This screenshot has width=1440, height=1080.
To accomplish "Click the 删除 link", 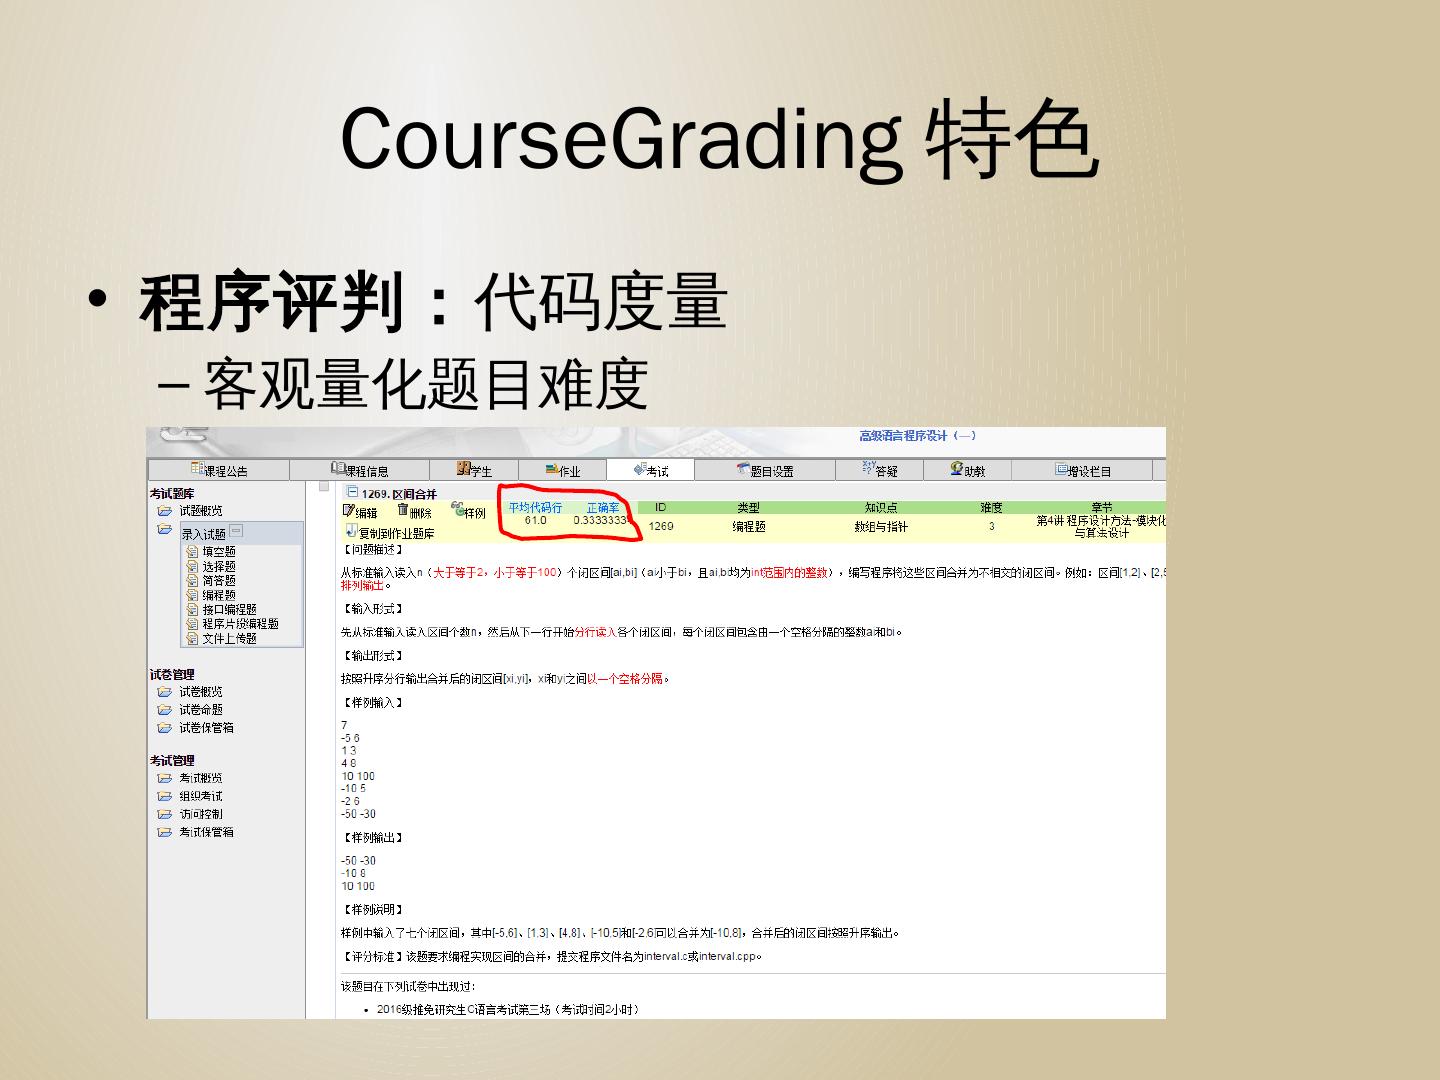I will pos(420,513).
